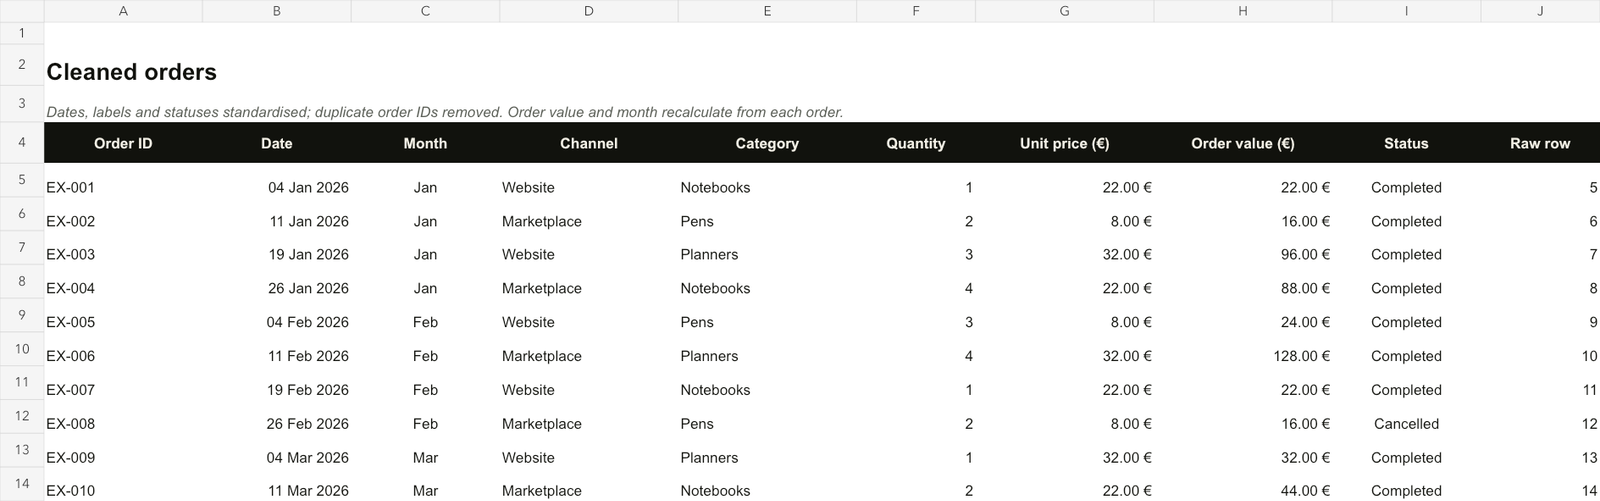Select row 4 header number
This screenshot has height=501, width=1600.
coord(22,142)
